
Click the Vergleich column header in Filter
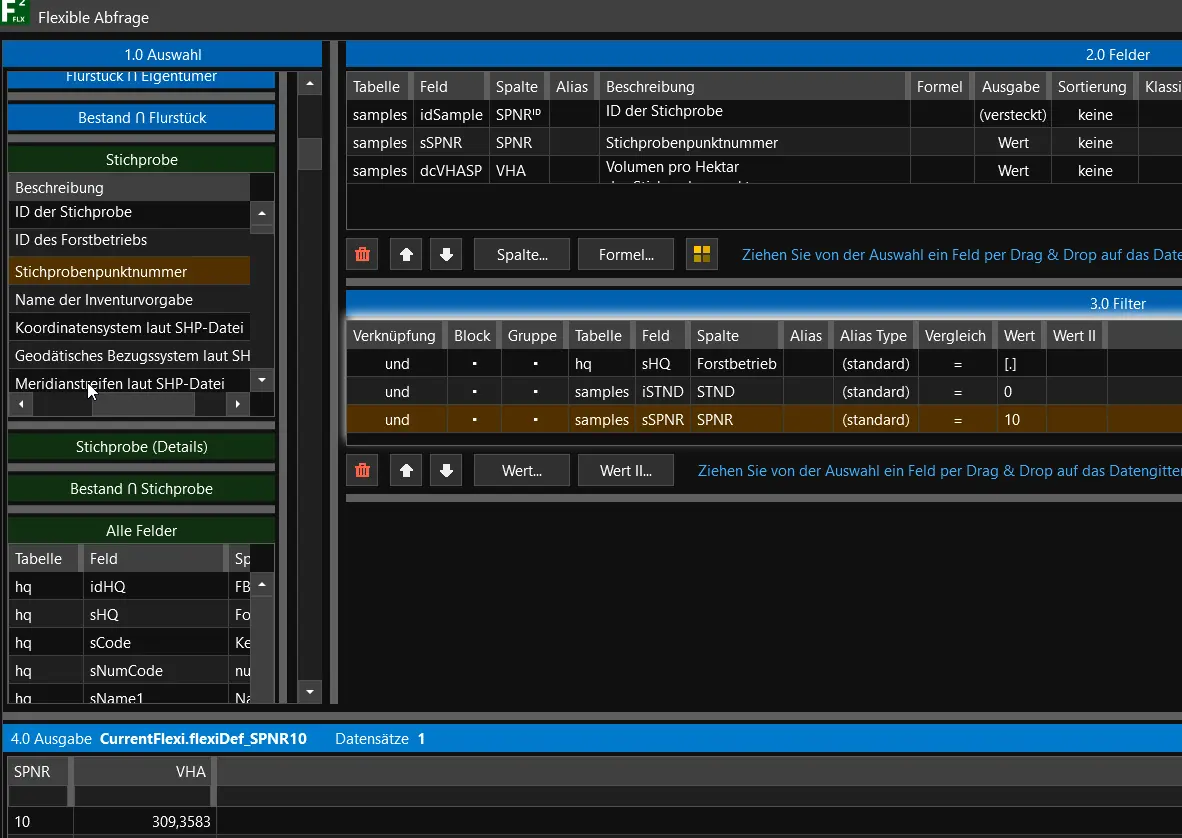955,336
